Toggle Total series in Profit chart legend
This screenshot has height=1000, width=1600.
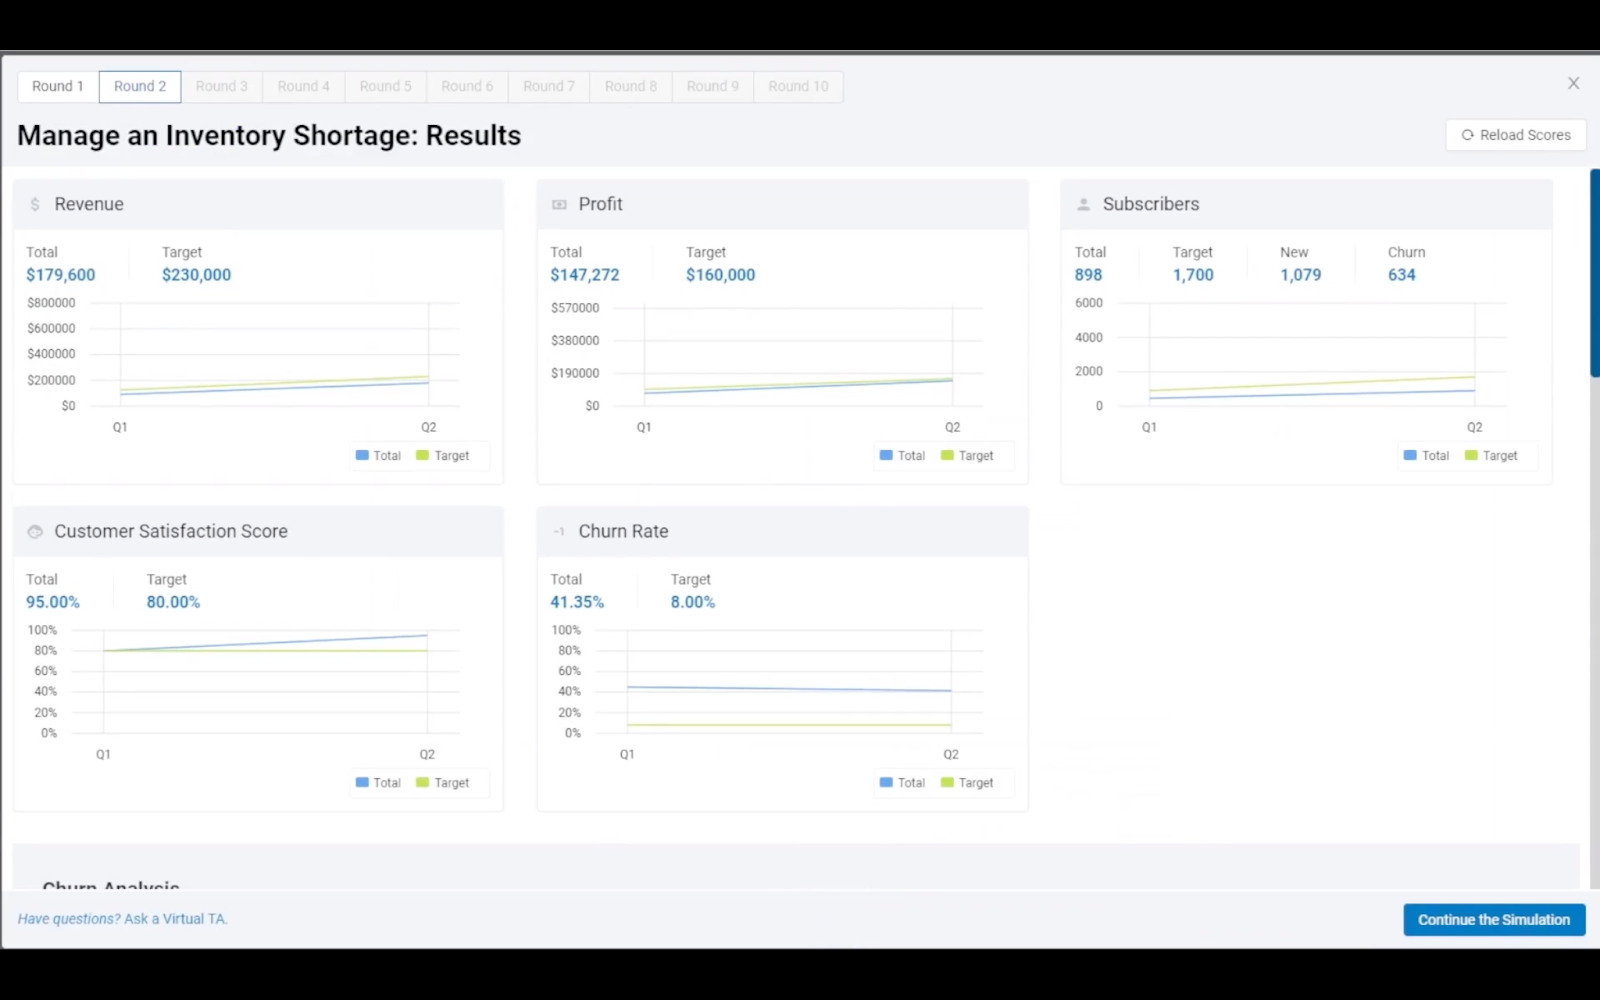[x=902, y=456]
